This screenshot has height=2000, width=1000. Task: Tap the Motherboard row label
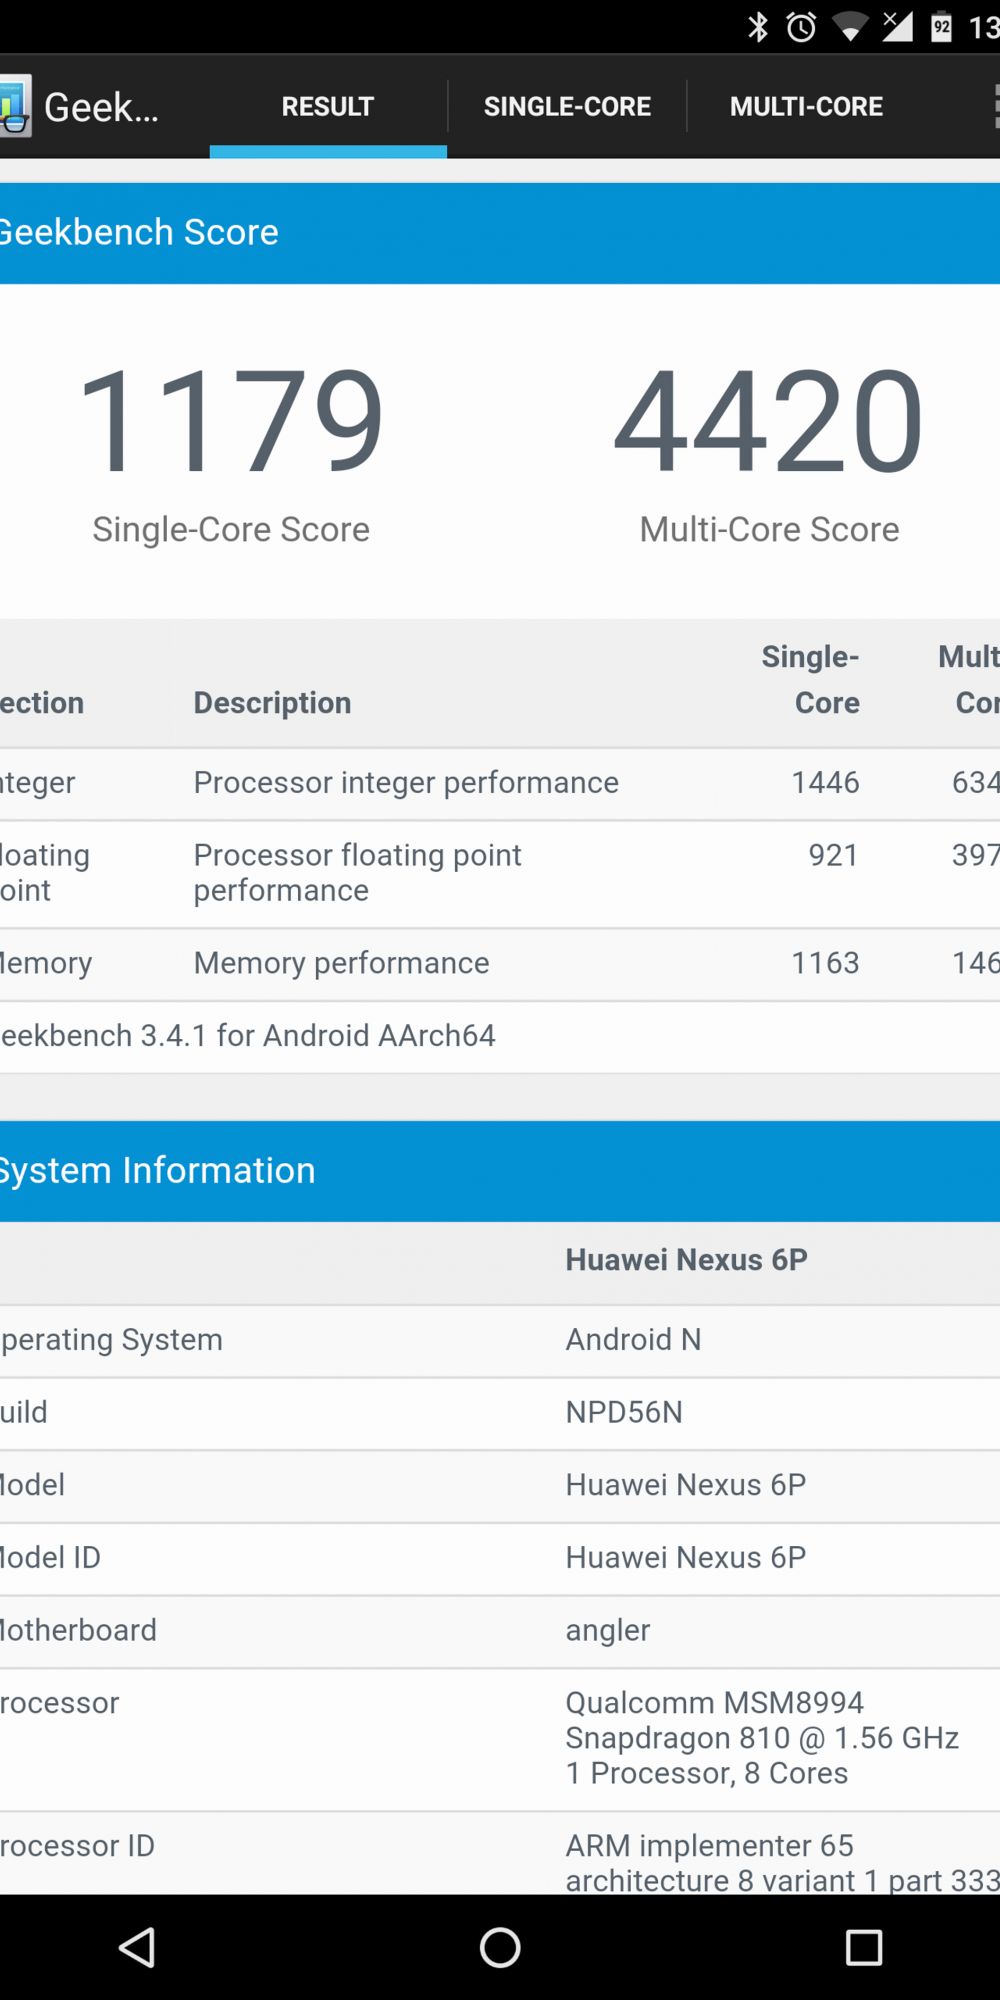(x=78, y=1630)
